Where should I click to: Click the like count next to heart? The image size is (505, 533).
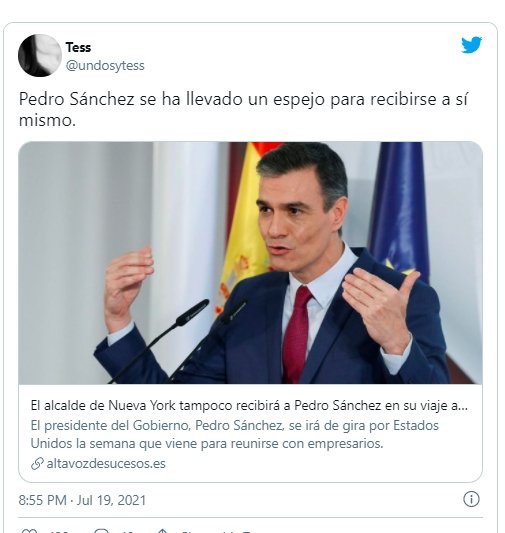[x=60, y=532]
